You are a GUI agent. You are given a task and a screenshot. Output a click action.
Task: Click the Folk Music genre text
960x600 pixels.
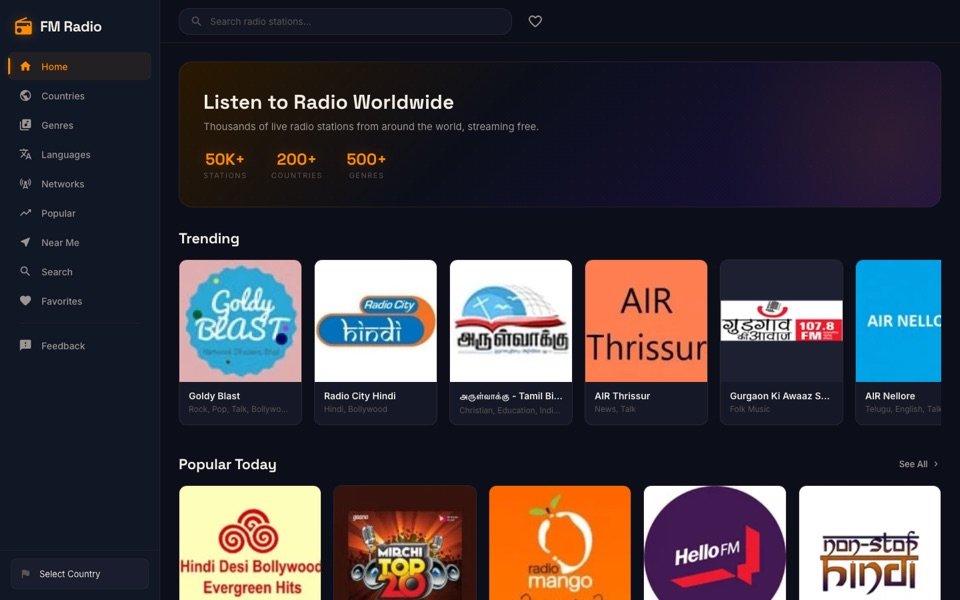pos(750,409)
